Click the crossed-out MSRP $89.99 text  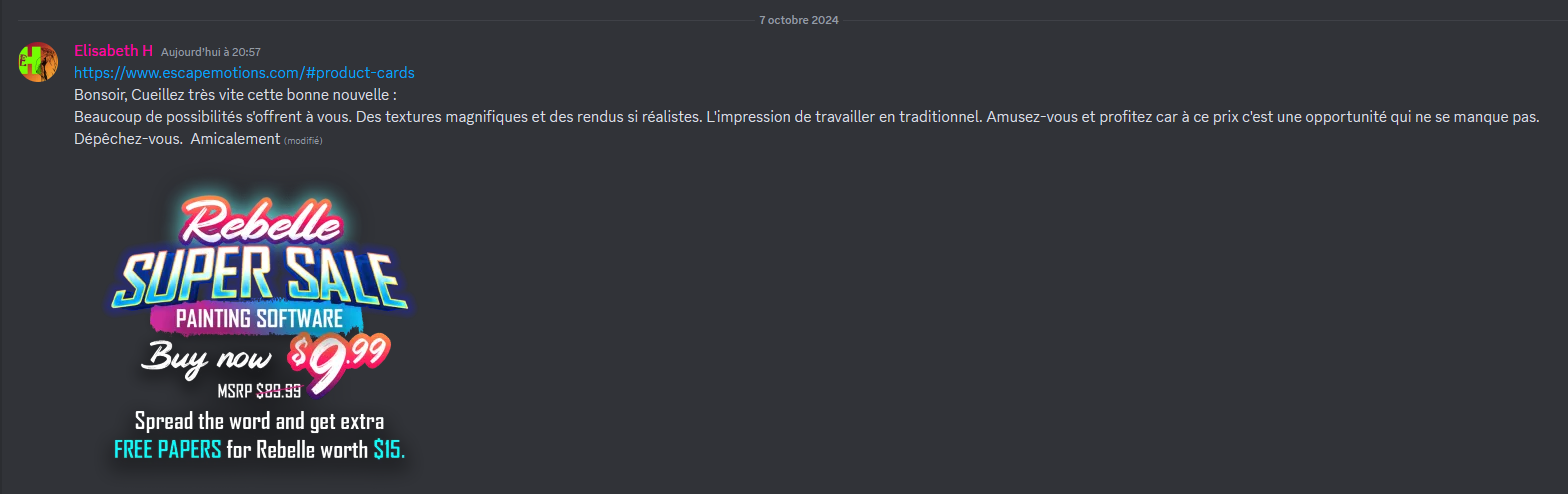tap(259, 391)
